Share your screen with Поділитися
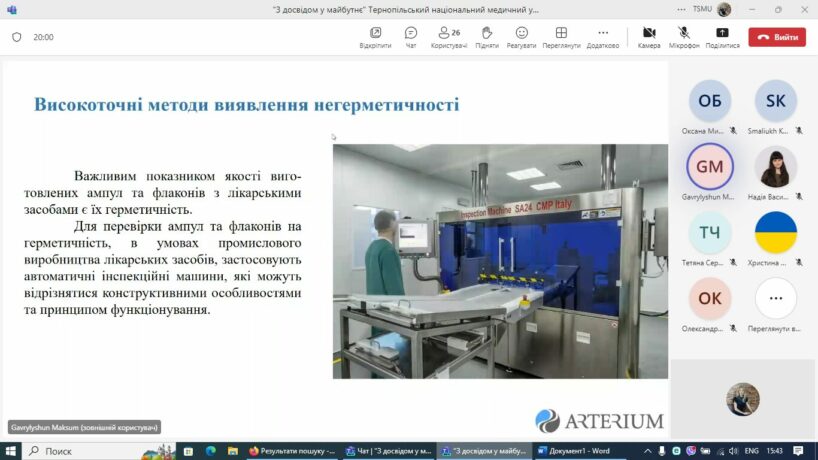 click(722, 37)
